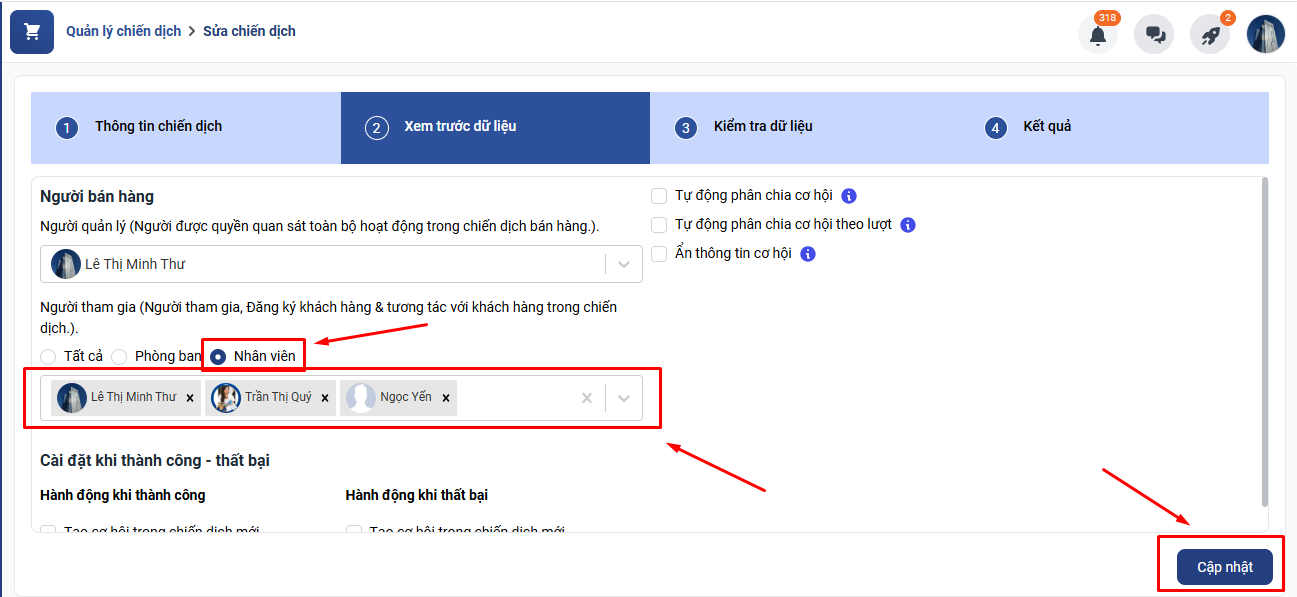
Task: Click the shopping cart app icon
Action: pyautogui.click(x=32, y=32)
